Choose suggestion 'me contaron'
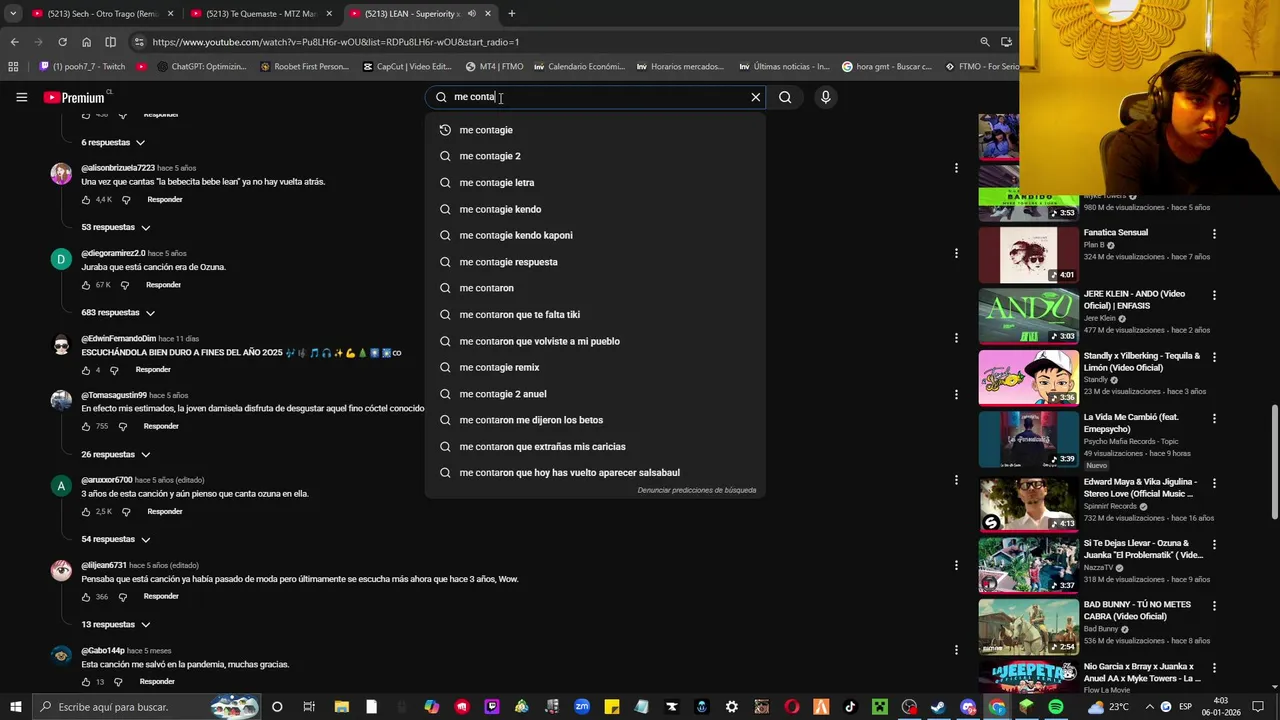The image size is (1280, 720). (x=595, y=288)
